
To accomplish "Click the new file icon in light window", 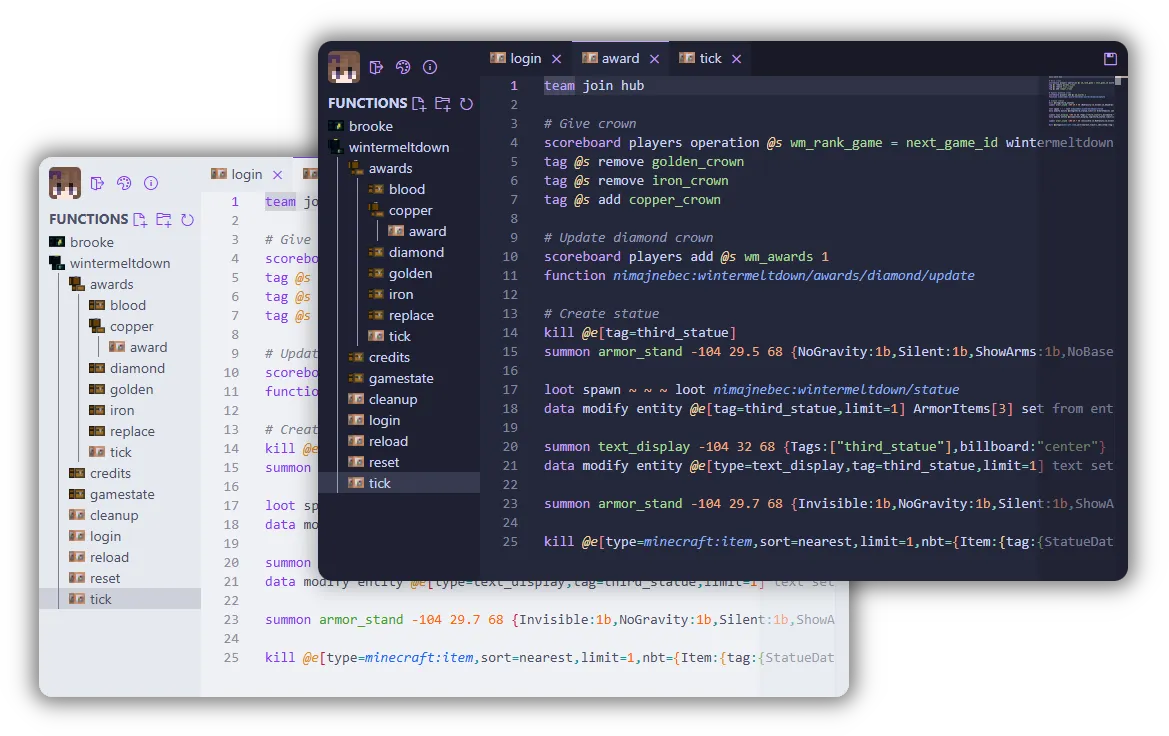I will click(140, 219).
